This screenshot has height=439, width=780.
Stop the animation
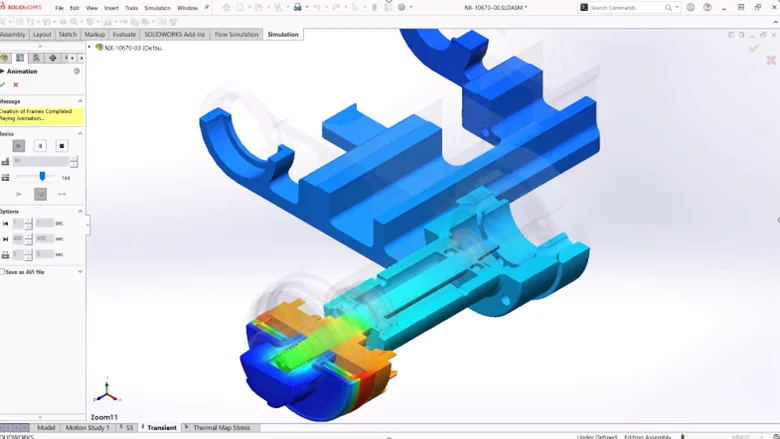(62, 146)
